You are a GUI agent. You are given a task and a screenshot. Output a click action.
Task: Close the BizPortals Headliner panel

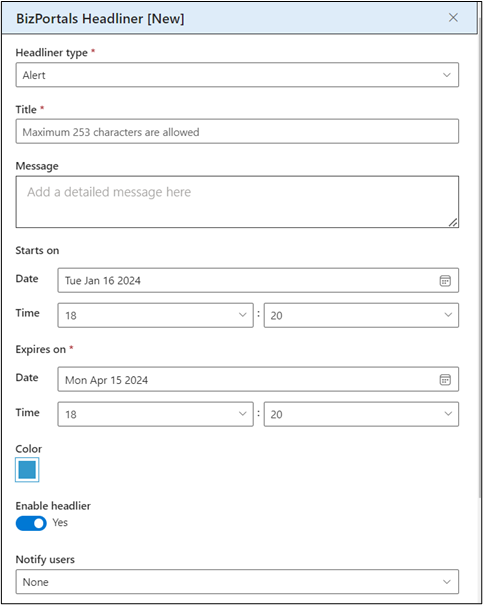tap(453, 18)
